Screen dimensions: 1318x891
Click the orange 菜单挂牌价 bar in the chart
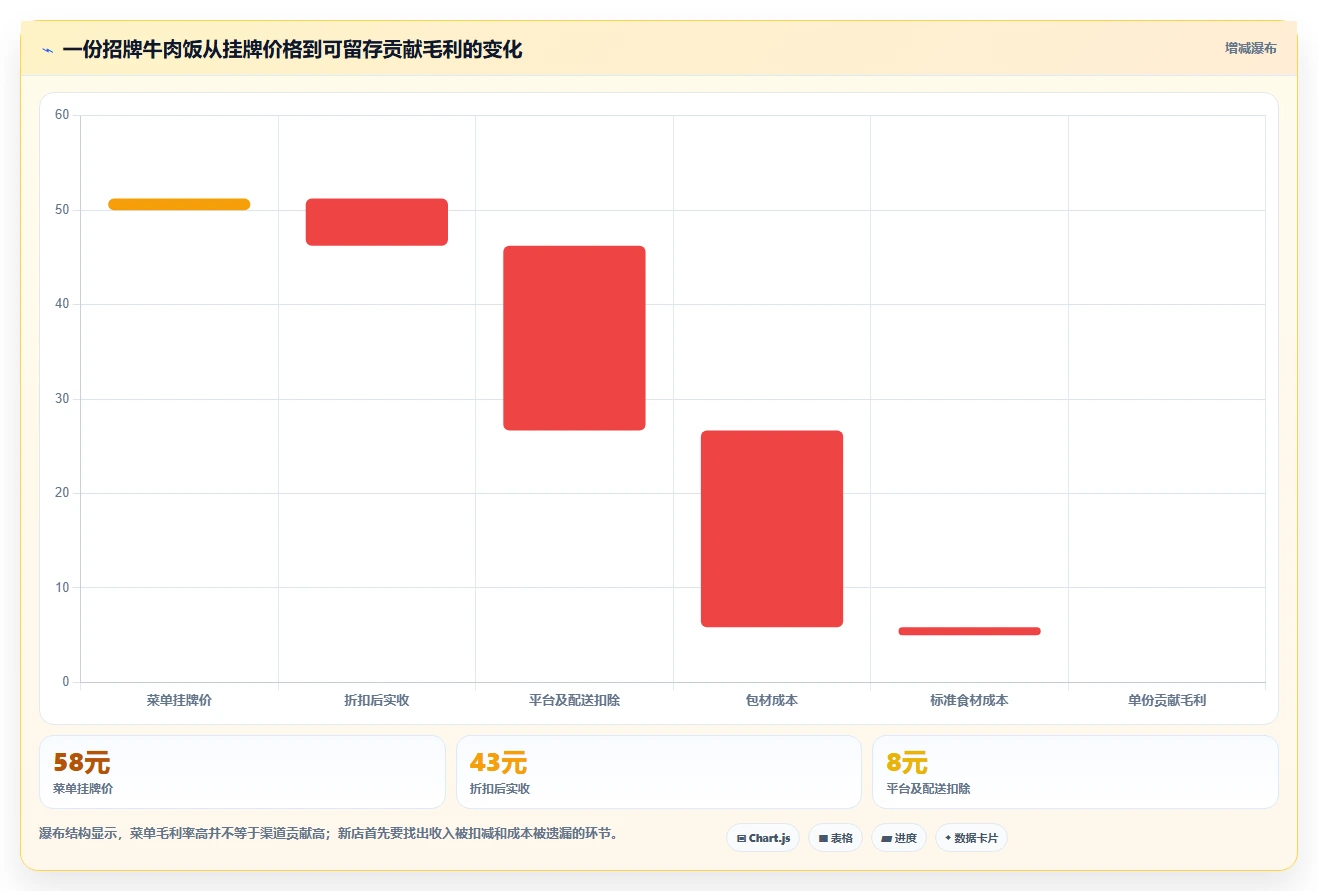pyautogui.click(x=179, y=204)
